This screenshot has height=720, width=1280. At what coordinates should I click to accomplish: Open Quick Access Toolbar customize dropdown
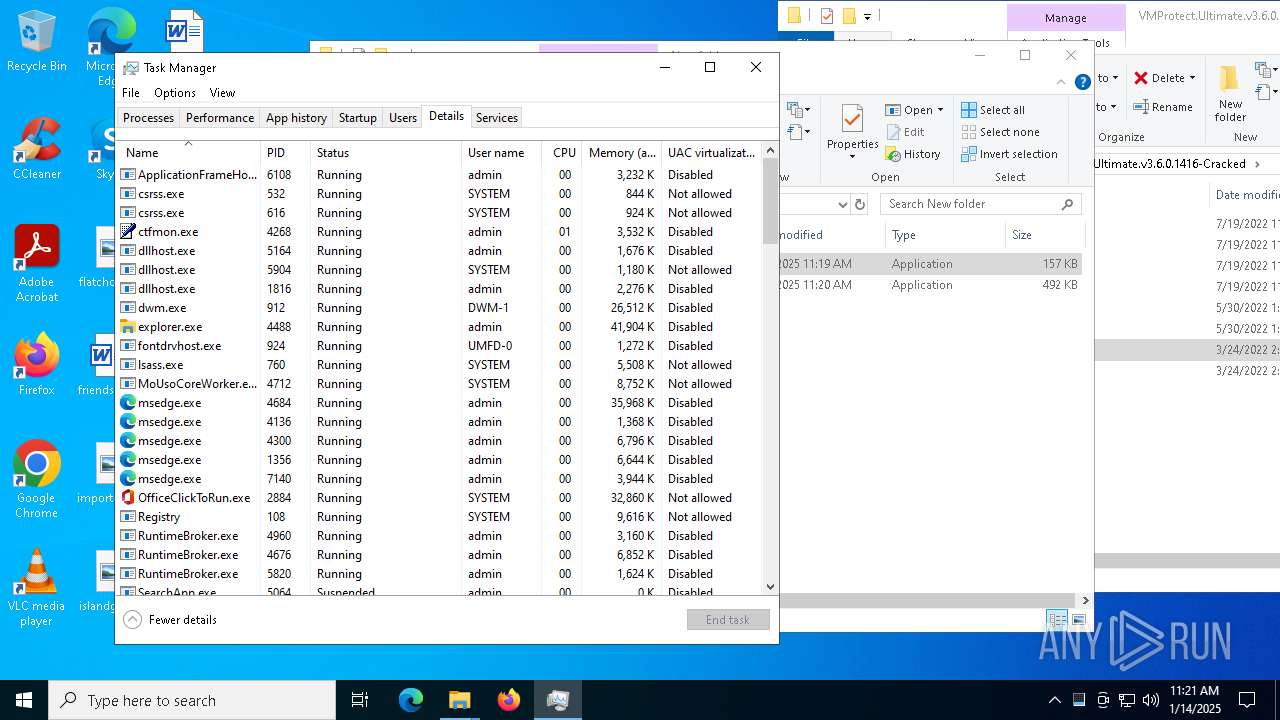pos(868,16)
